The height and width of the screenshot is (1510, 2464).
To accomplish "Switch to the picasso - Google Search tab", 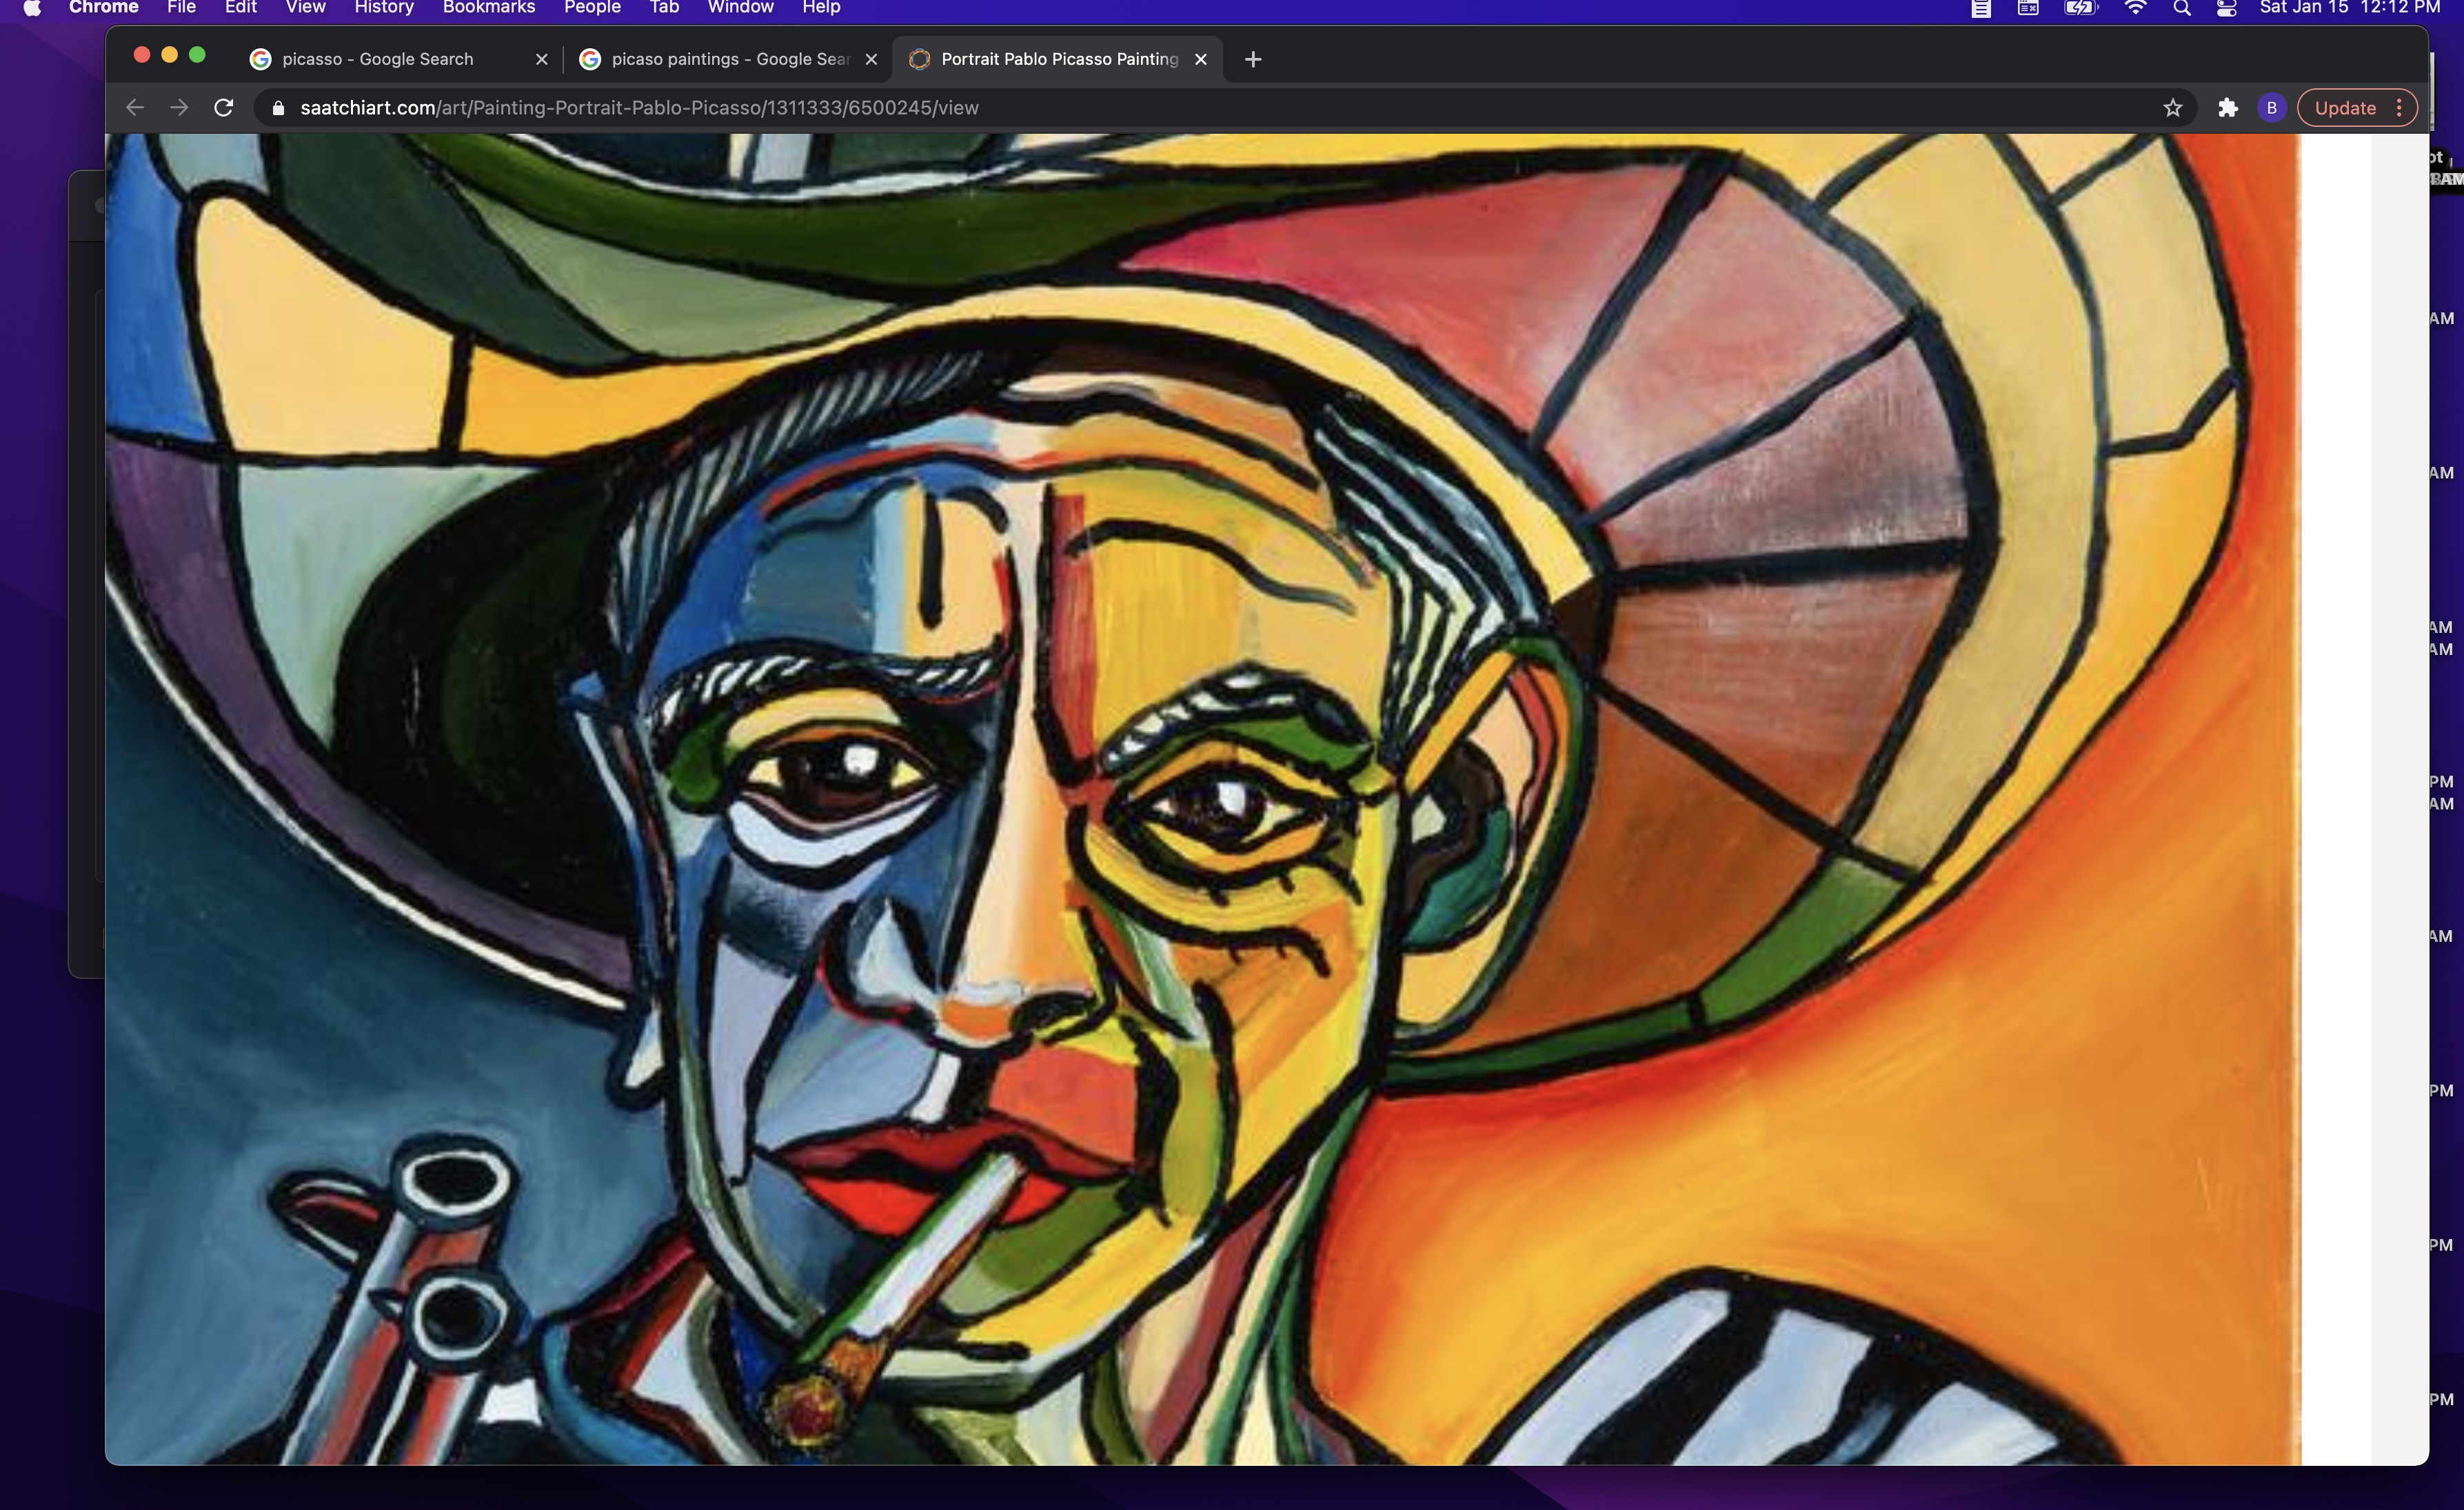I will click(398, 59).
